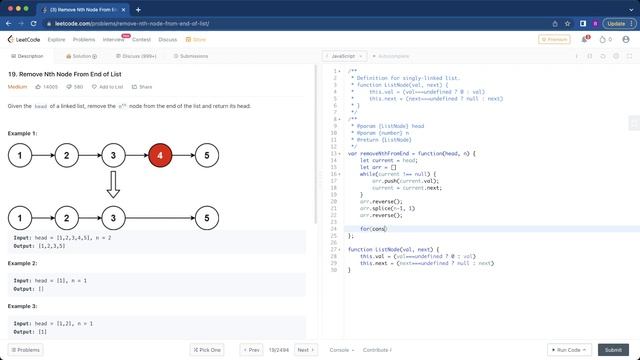
Task: Close the Remove Nth Node tab
Action: (123, 9)
